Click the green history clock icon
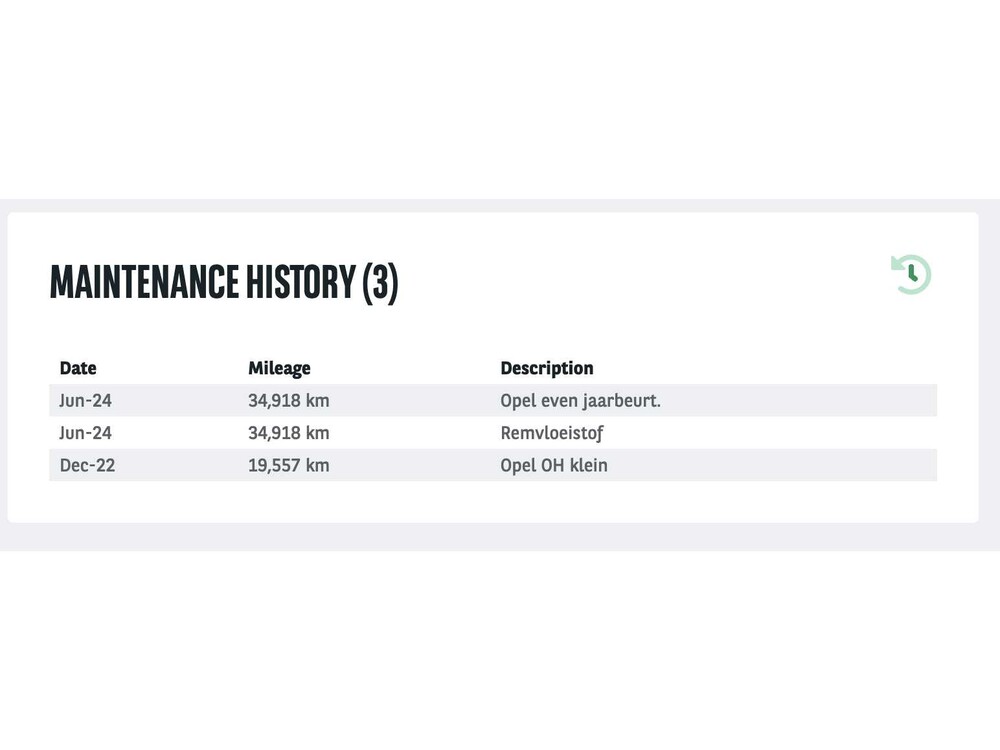 911,274
